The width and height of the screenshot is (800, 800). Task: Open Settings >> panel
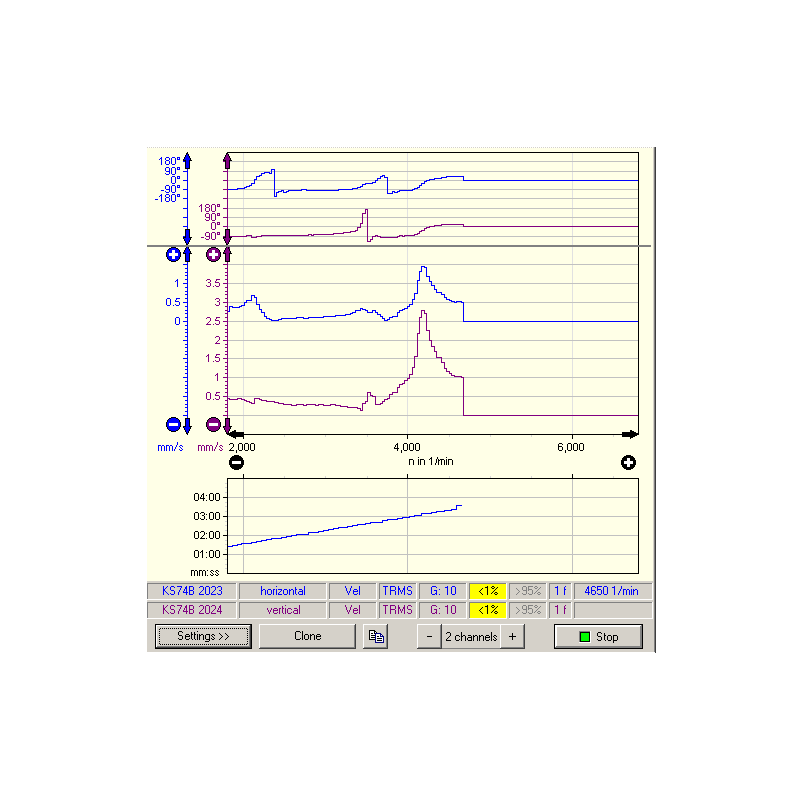coord(203,636)
